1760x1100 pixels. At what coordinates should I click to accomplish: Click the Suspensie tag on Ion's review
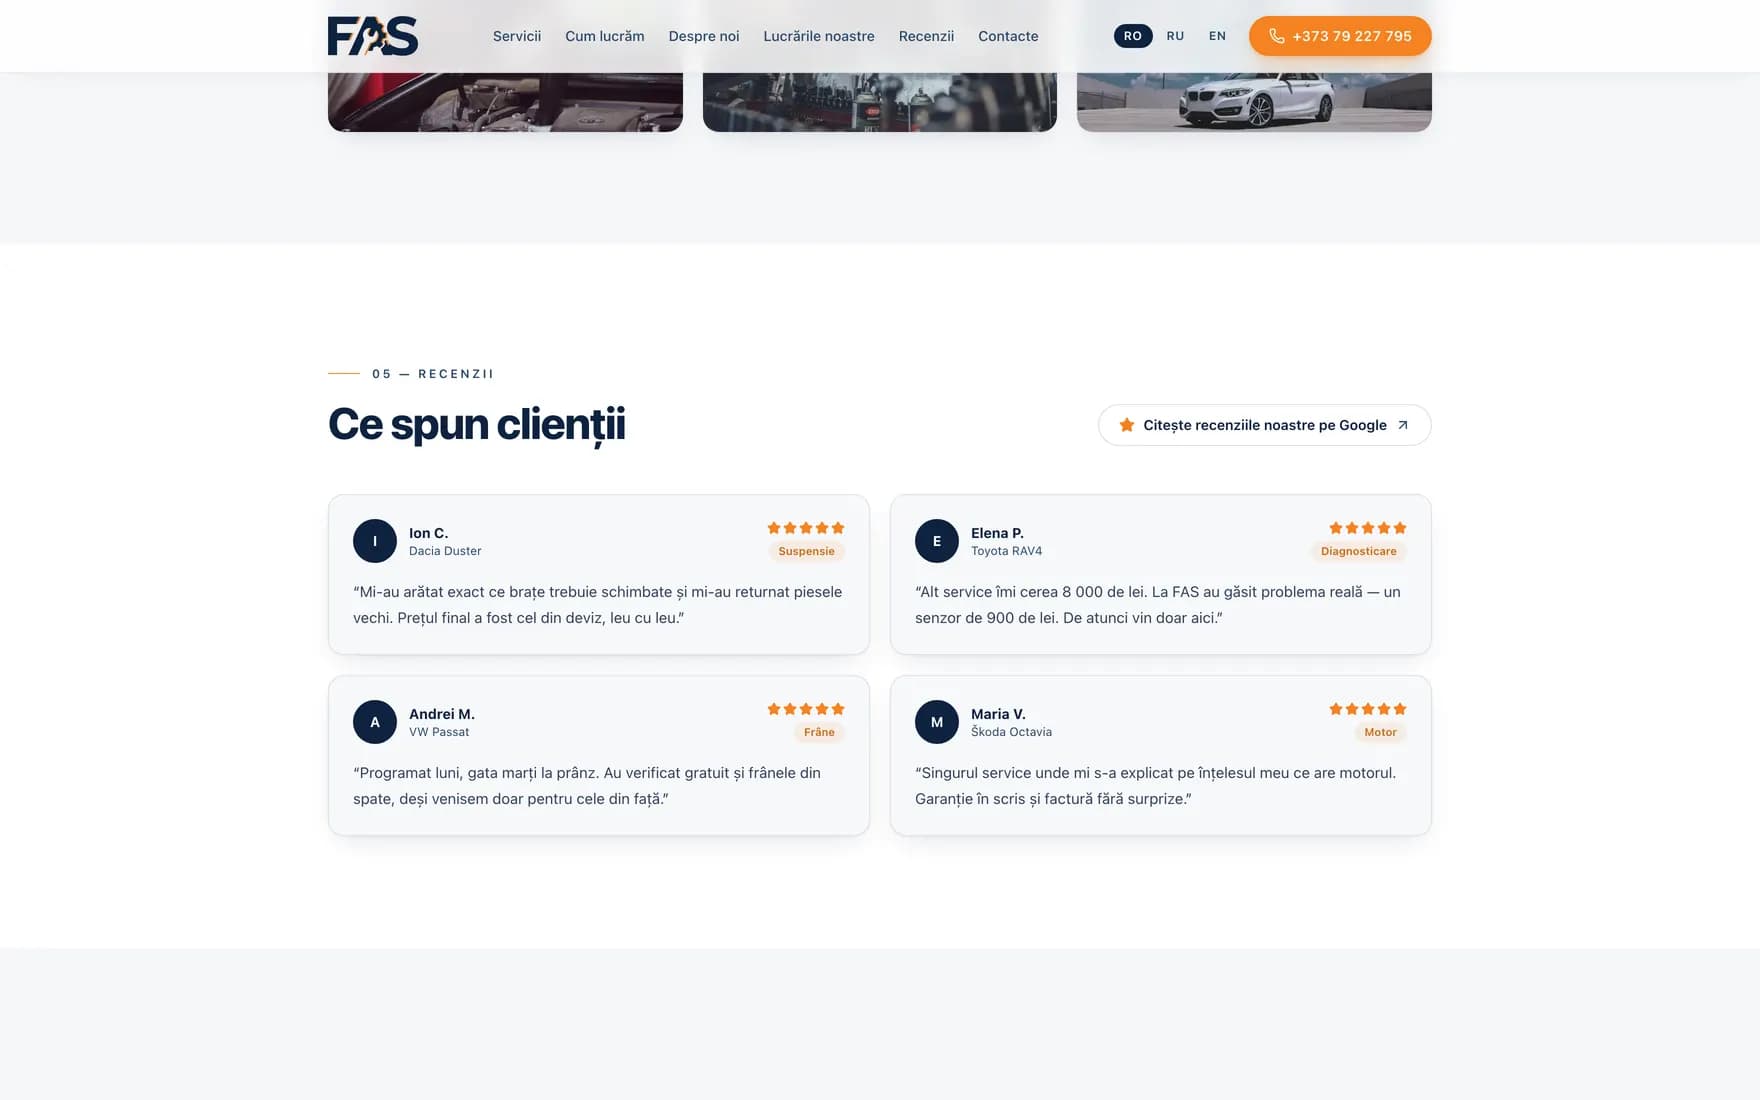[806, 551]
